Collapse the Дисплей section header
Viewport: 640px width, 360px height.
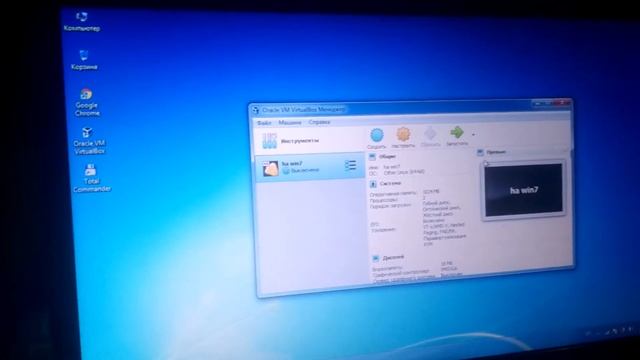tap(388, 258)
